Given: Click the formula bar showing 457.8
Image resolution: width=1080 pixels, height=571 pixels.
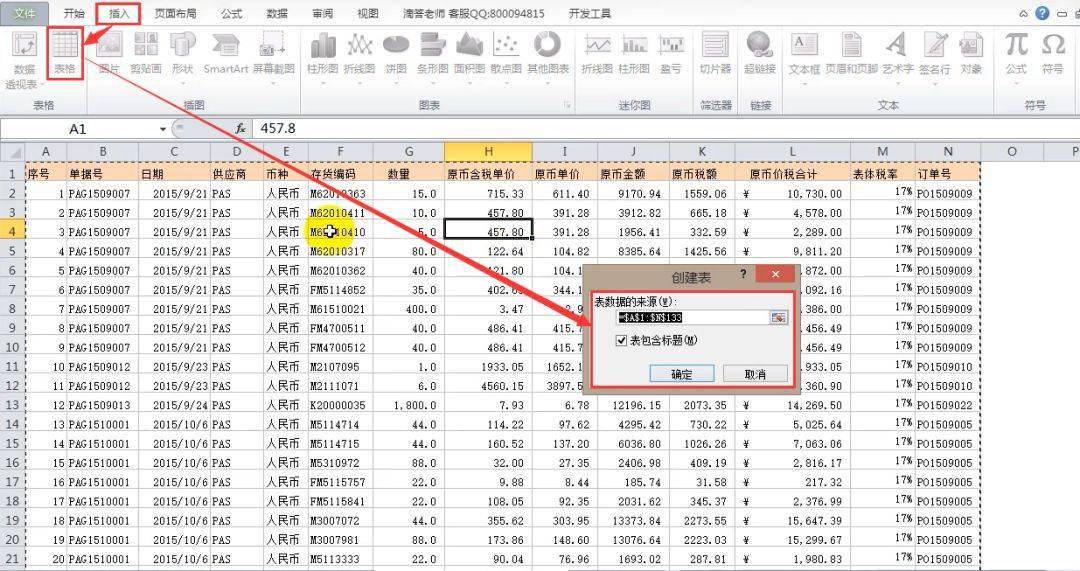Looking at the screenshot, I should click(665, 129).
